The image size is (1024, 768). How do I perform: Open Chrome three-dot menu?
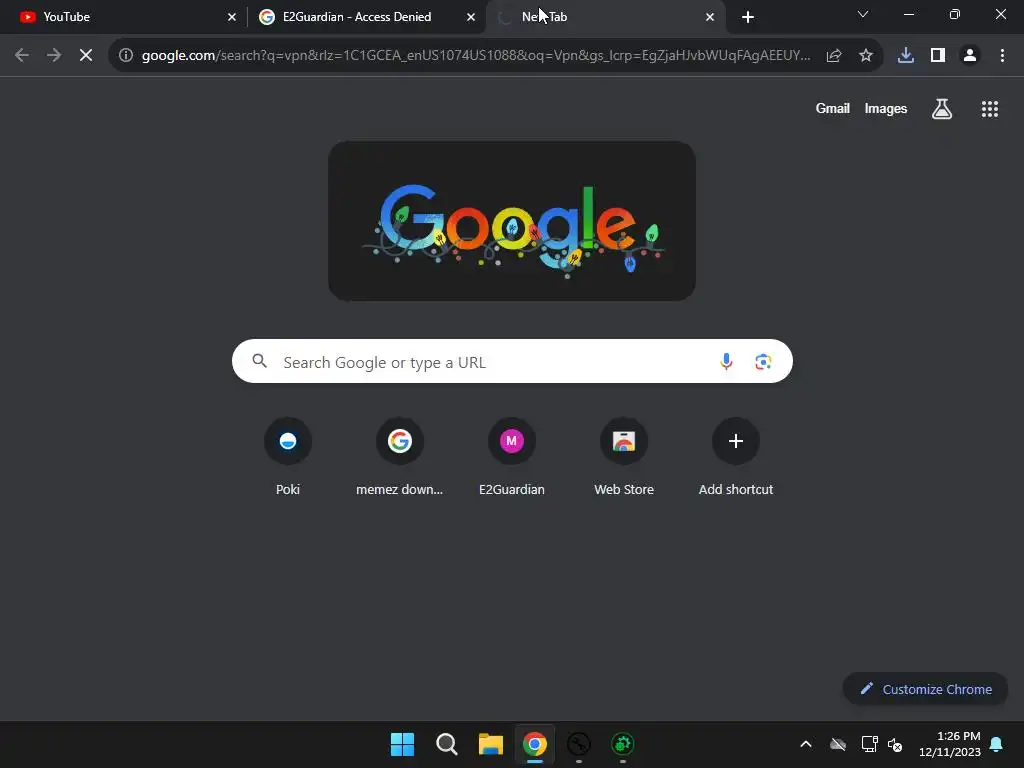pos(1002,56)
